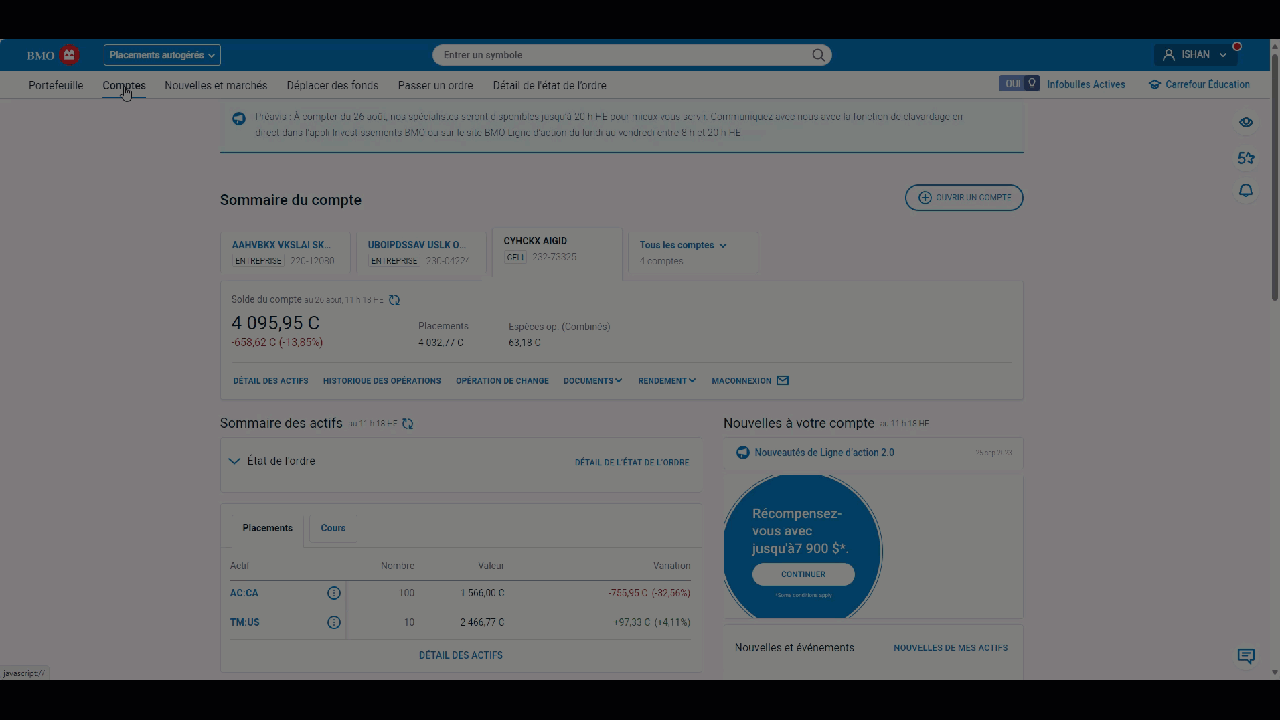Open Déplacer des fonds menu

332,85
